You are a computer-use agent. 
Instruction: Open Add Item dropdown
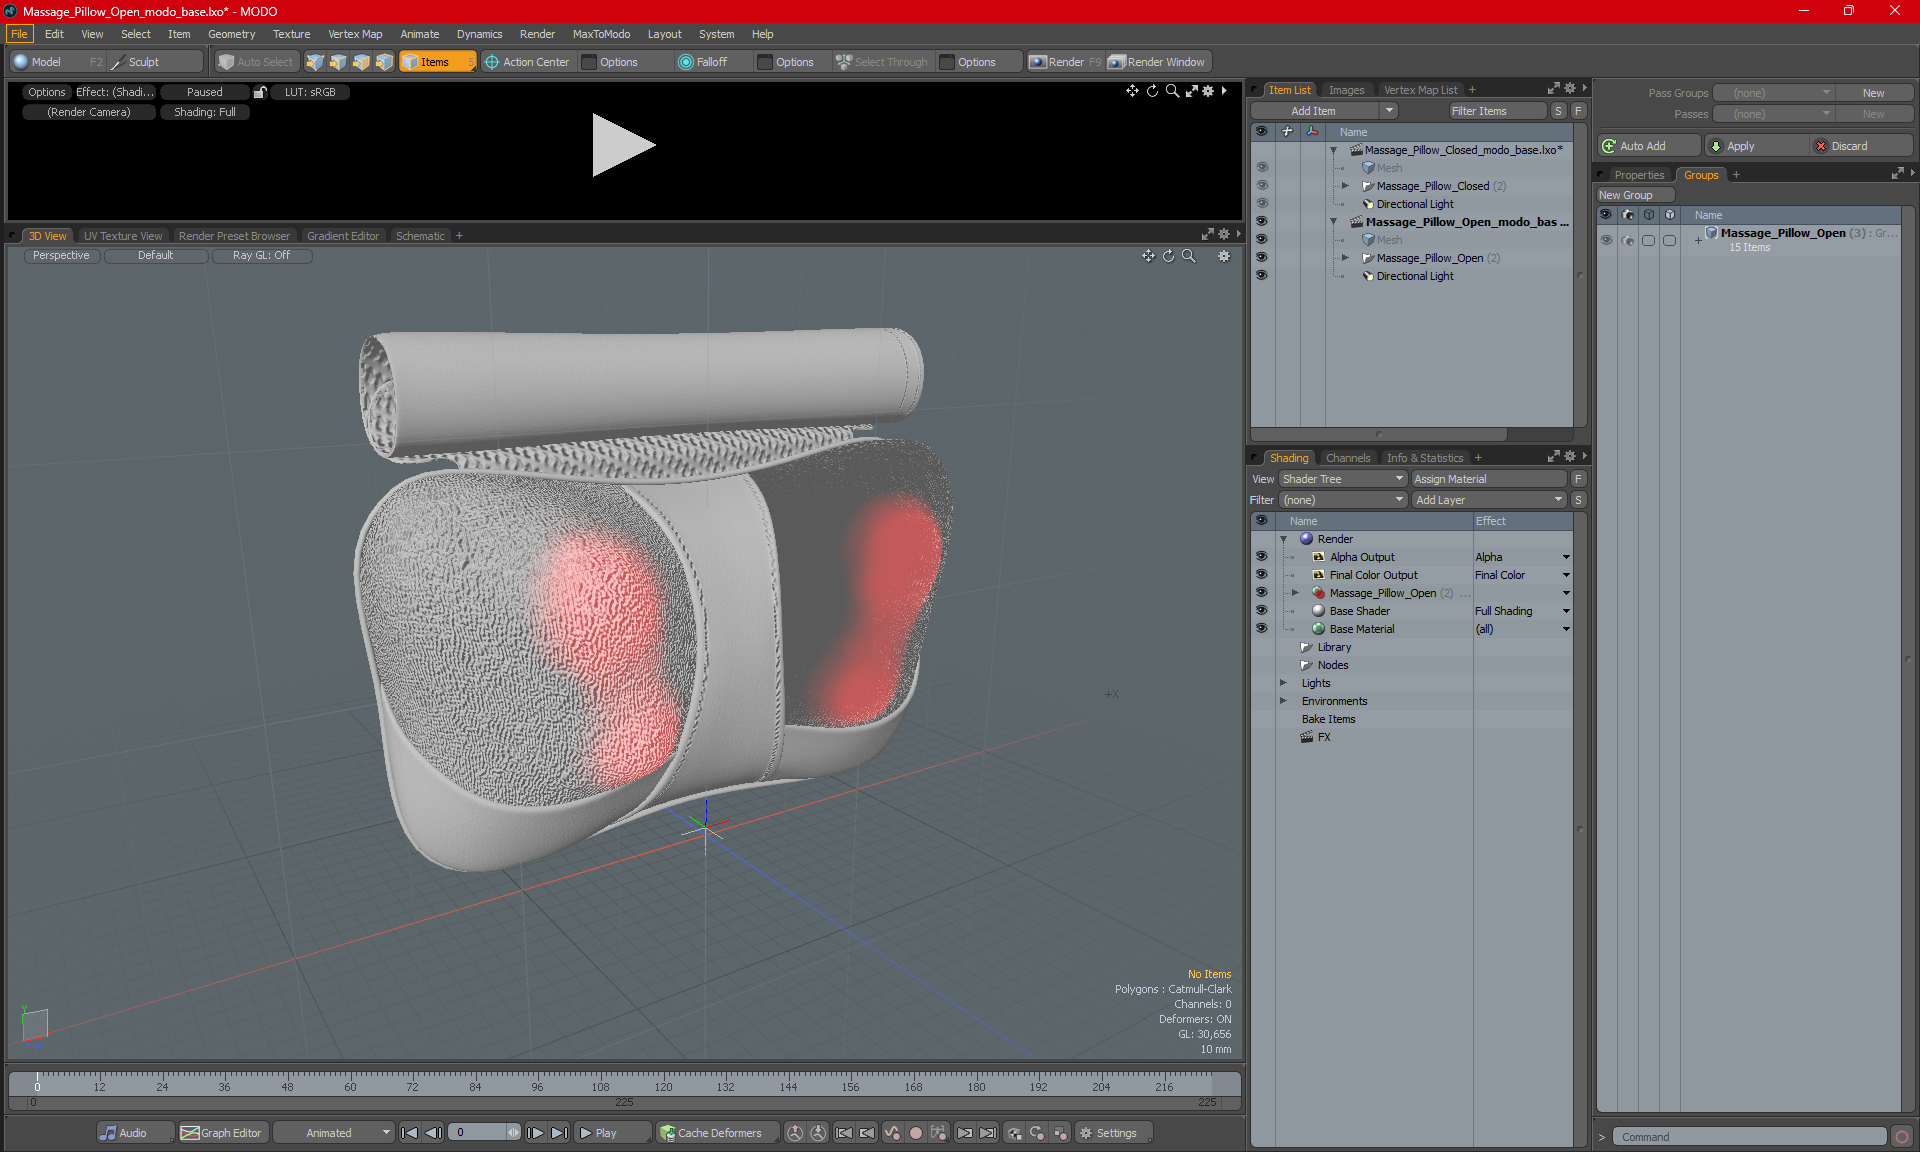1389,111
